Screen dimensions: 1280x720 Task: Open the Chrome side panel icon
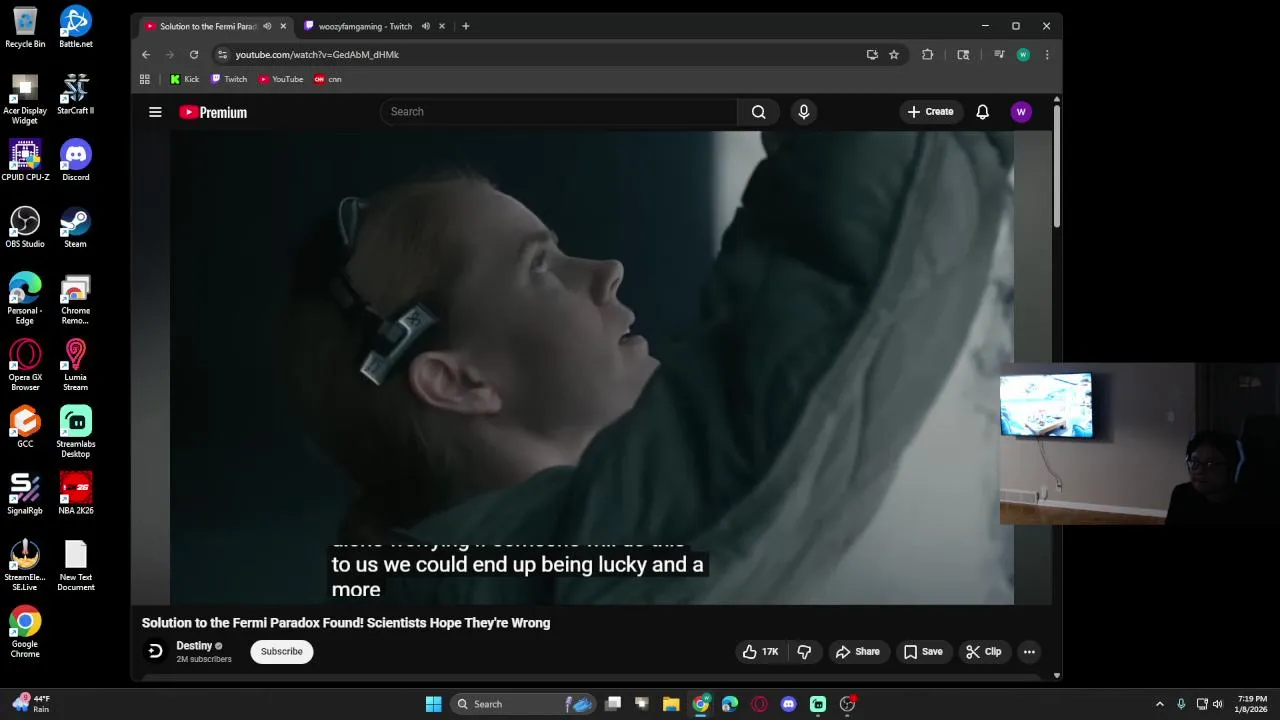(963, 55)
